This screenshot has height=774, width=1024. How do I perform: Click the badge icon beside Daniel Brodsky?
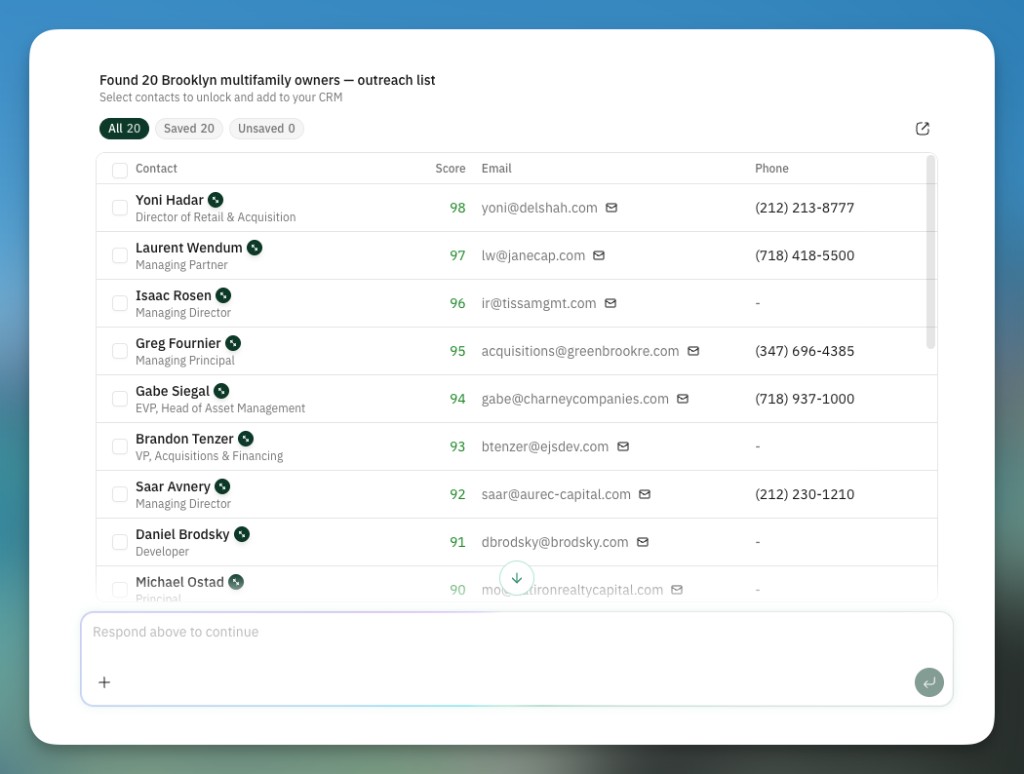pos(242,534)
